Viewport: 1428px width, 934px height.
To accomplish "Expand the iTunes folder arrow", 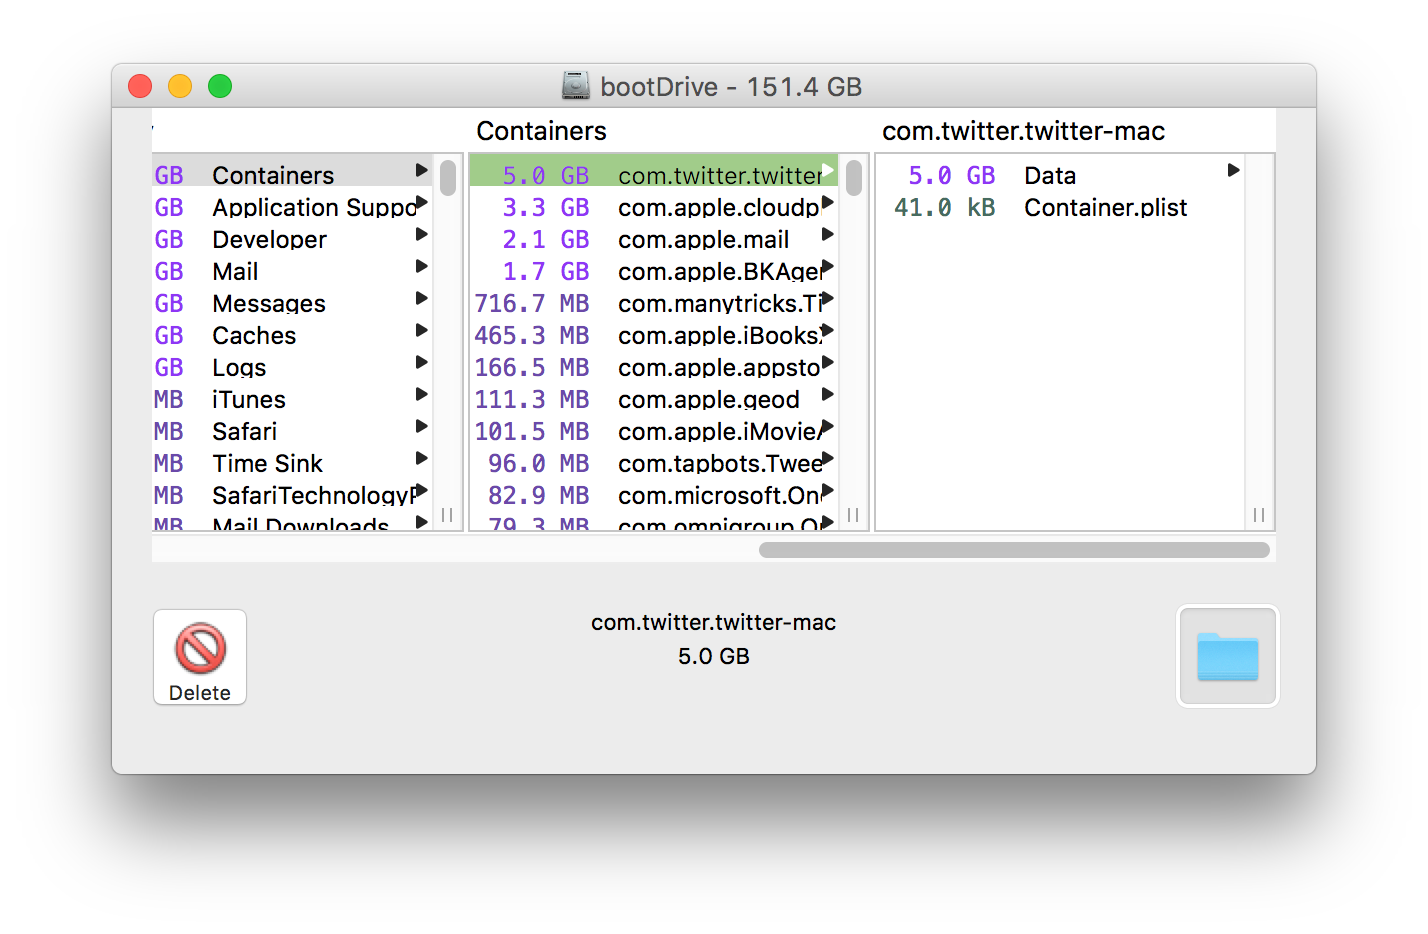I will [x=421, y=395].
